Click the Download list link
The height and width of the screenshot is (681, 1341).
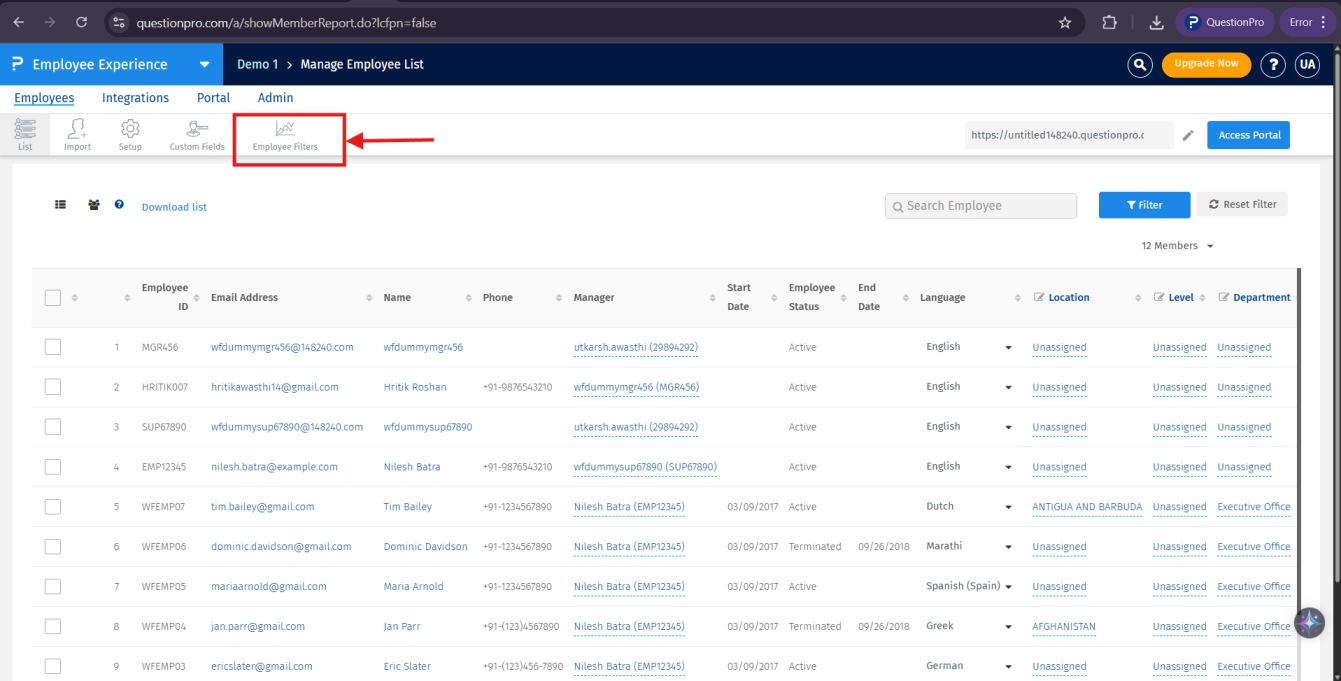(x=174, y=207)
